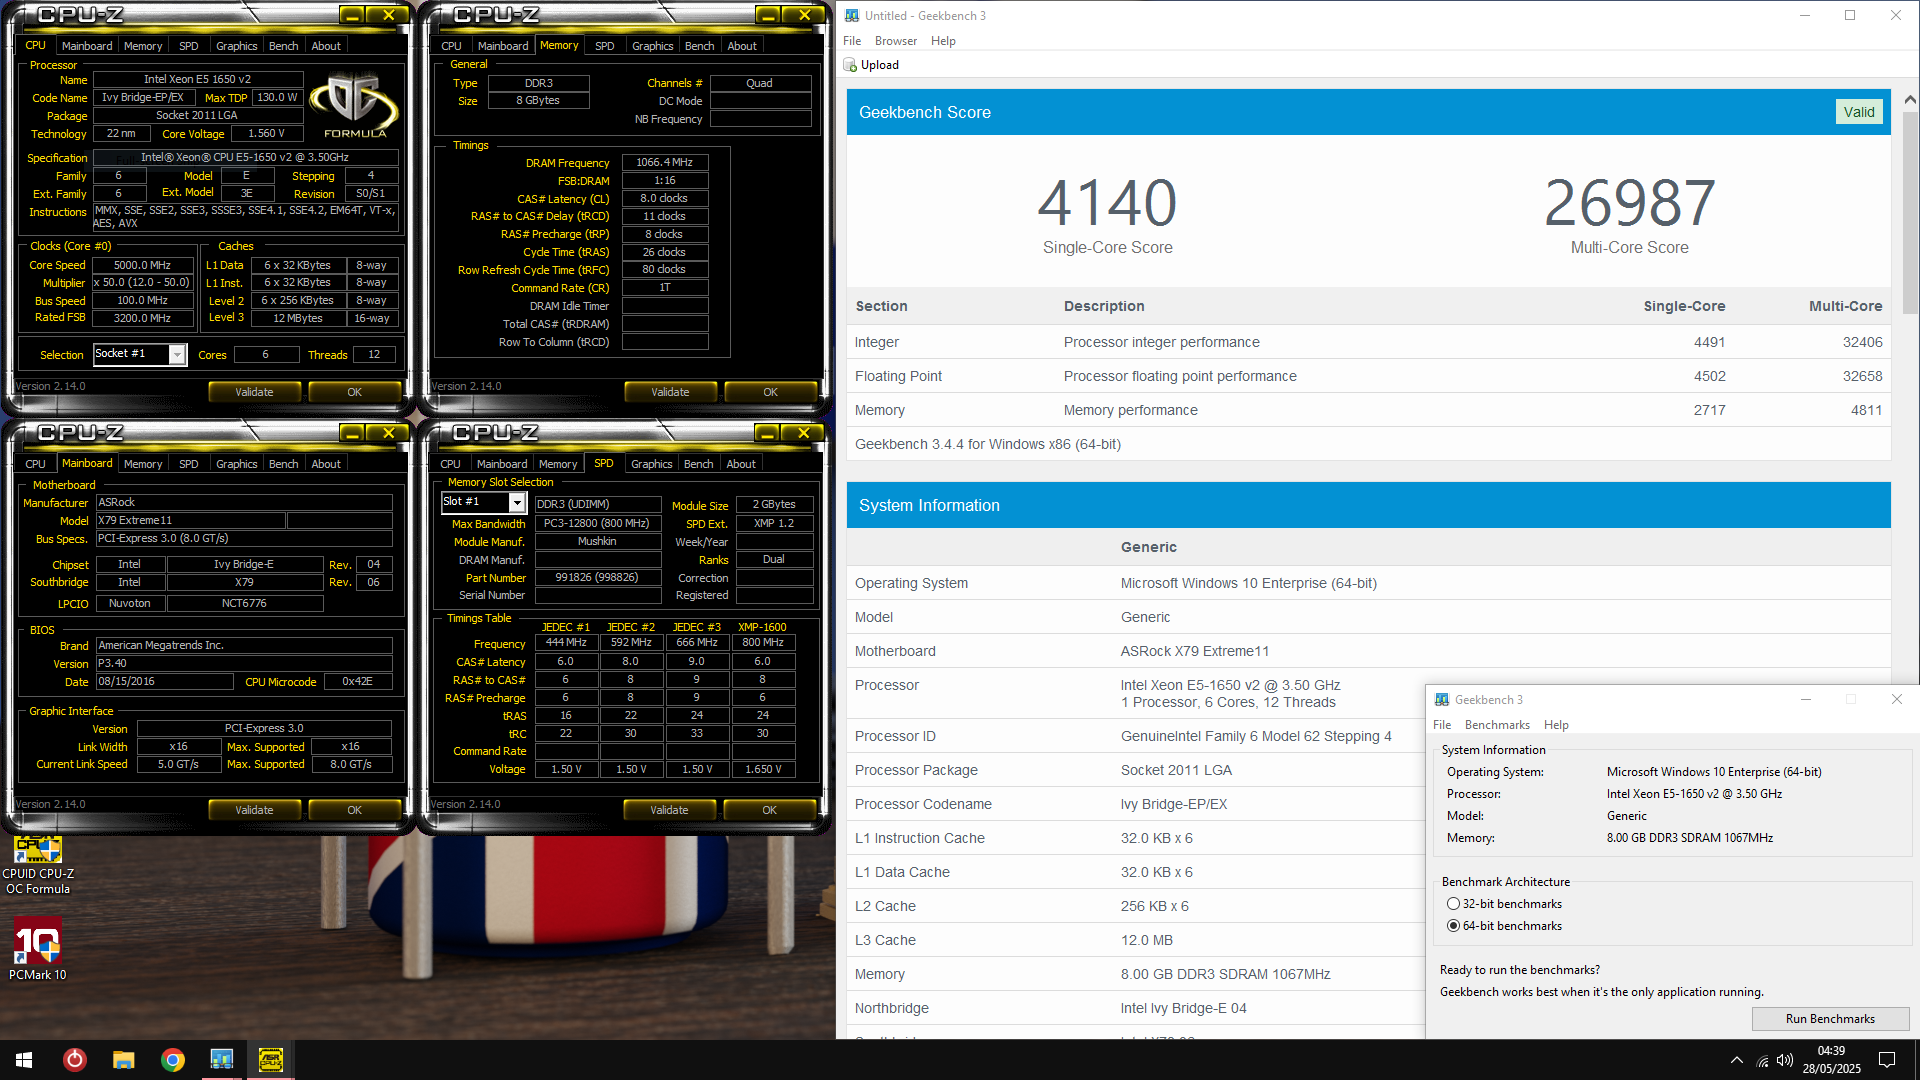Open Help menu in Geekbench small dialog
Viewport: 1920px width, 1080px height.
click(1556, 725)
